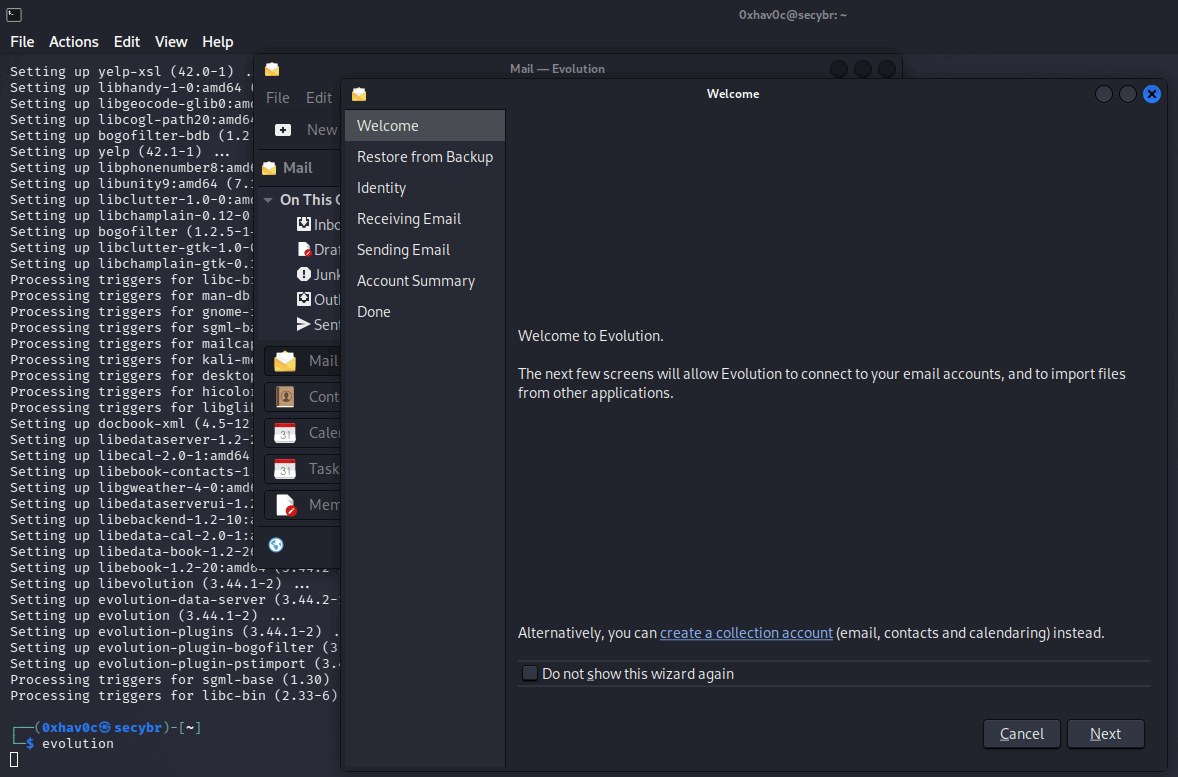Click the terminal title 0xhav0c@secybr: ~
This screenshot has height=777, width=1178.
coord(793,15)
